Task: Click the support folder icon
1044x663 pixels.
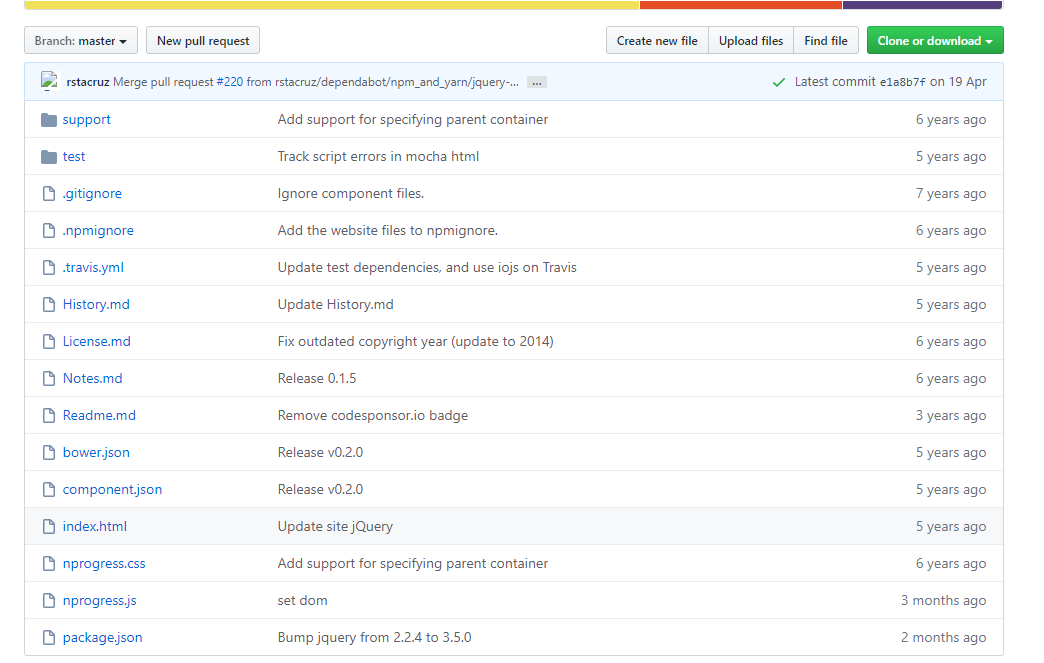Action: [x=49, y=120]
